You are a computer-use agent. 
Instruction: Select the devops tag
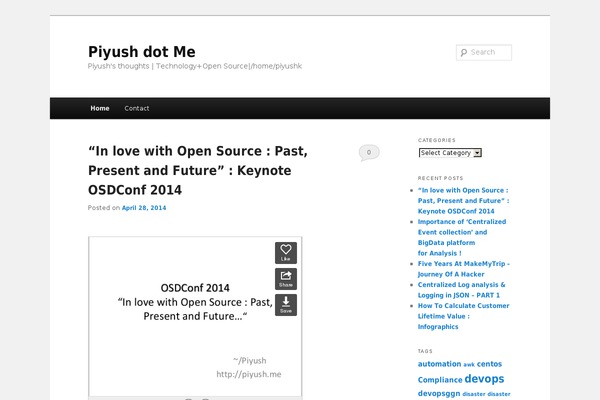484,379
